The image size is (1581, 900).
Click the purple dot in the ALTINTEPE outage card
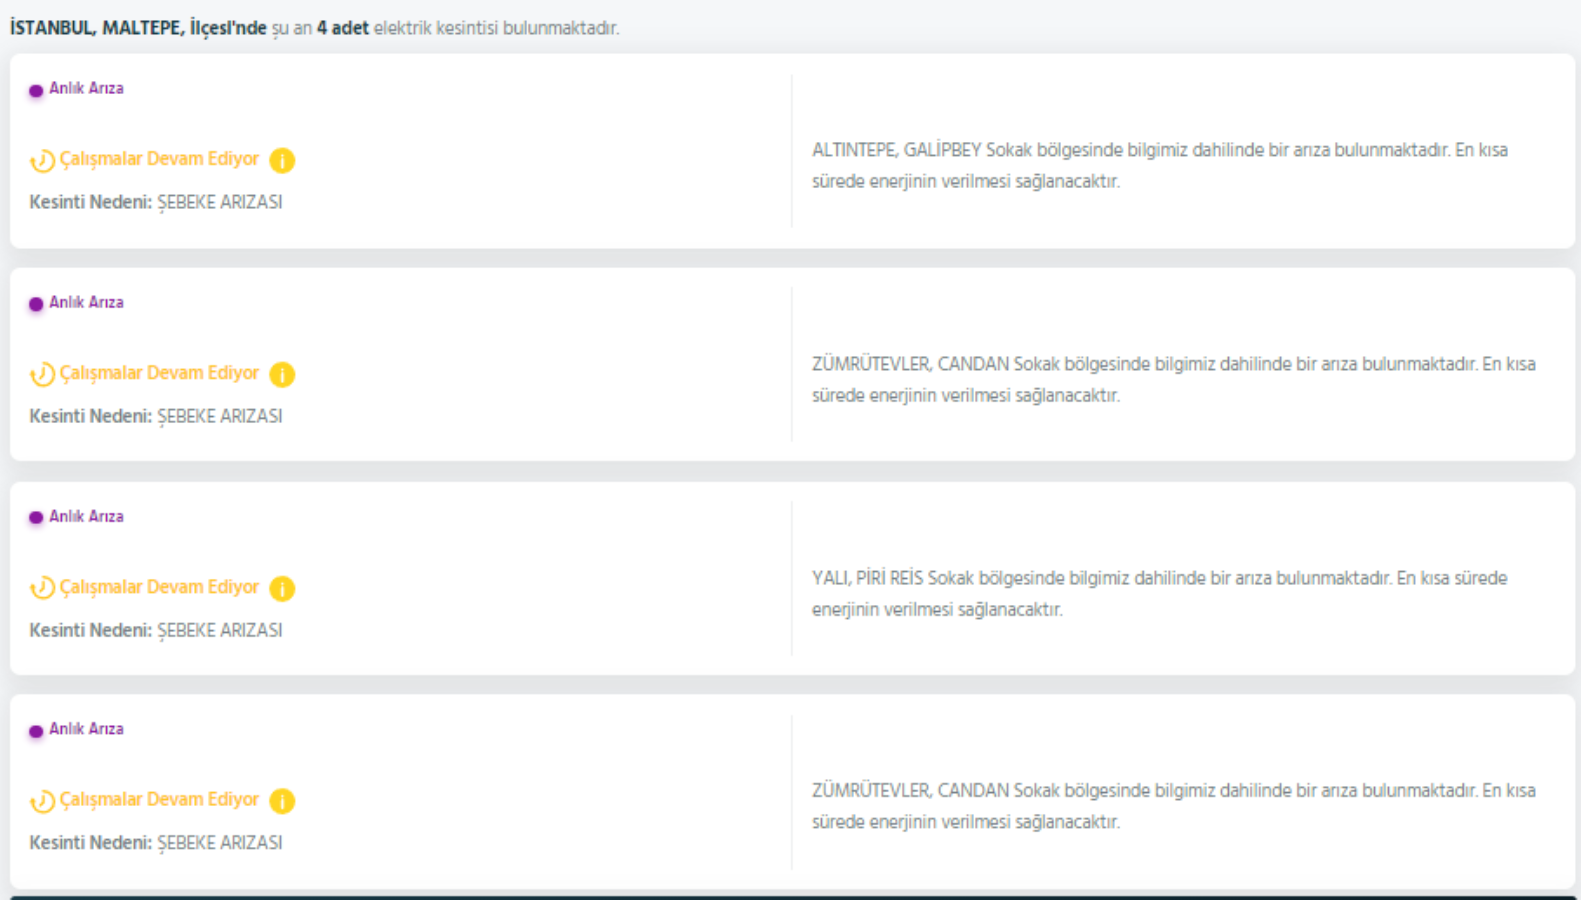pos(36,90)
